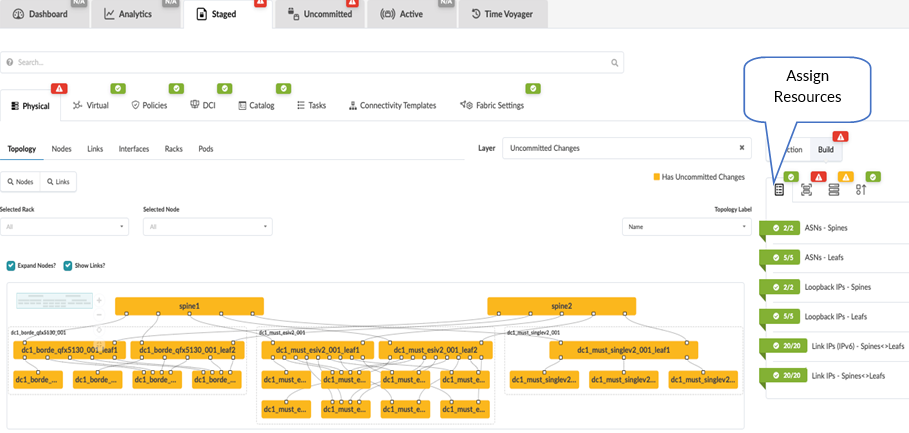Switch to the Pods view tab
Image resolution: width=909 pixels, height=433 pixels.
tap(206, 149)
